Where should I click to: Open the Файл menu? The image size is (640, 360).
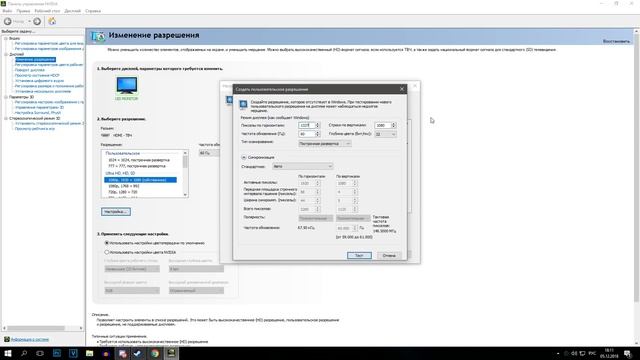point(7,11)
